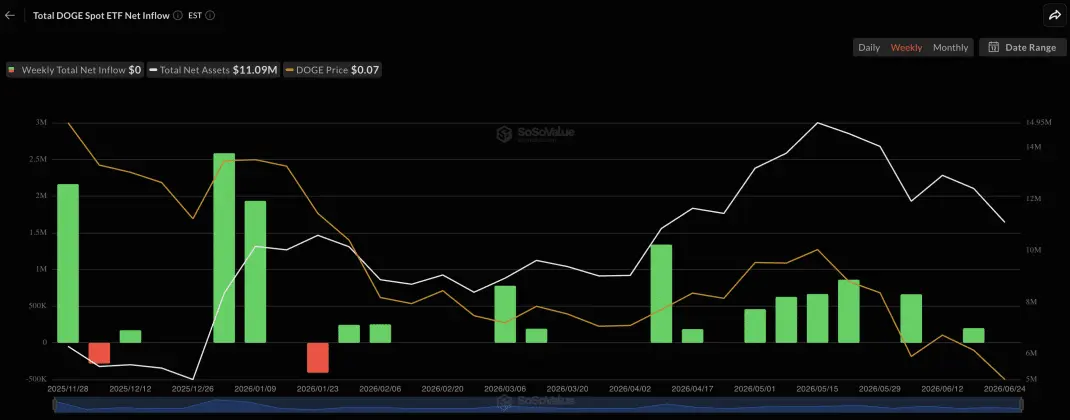The width and height of the screenshot is (1070, 420).
Task: Select the Weekly interval tab
Action: pos(906,47)
